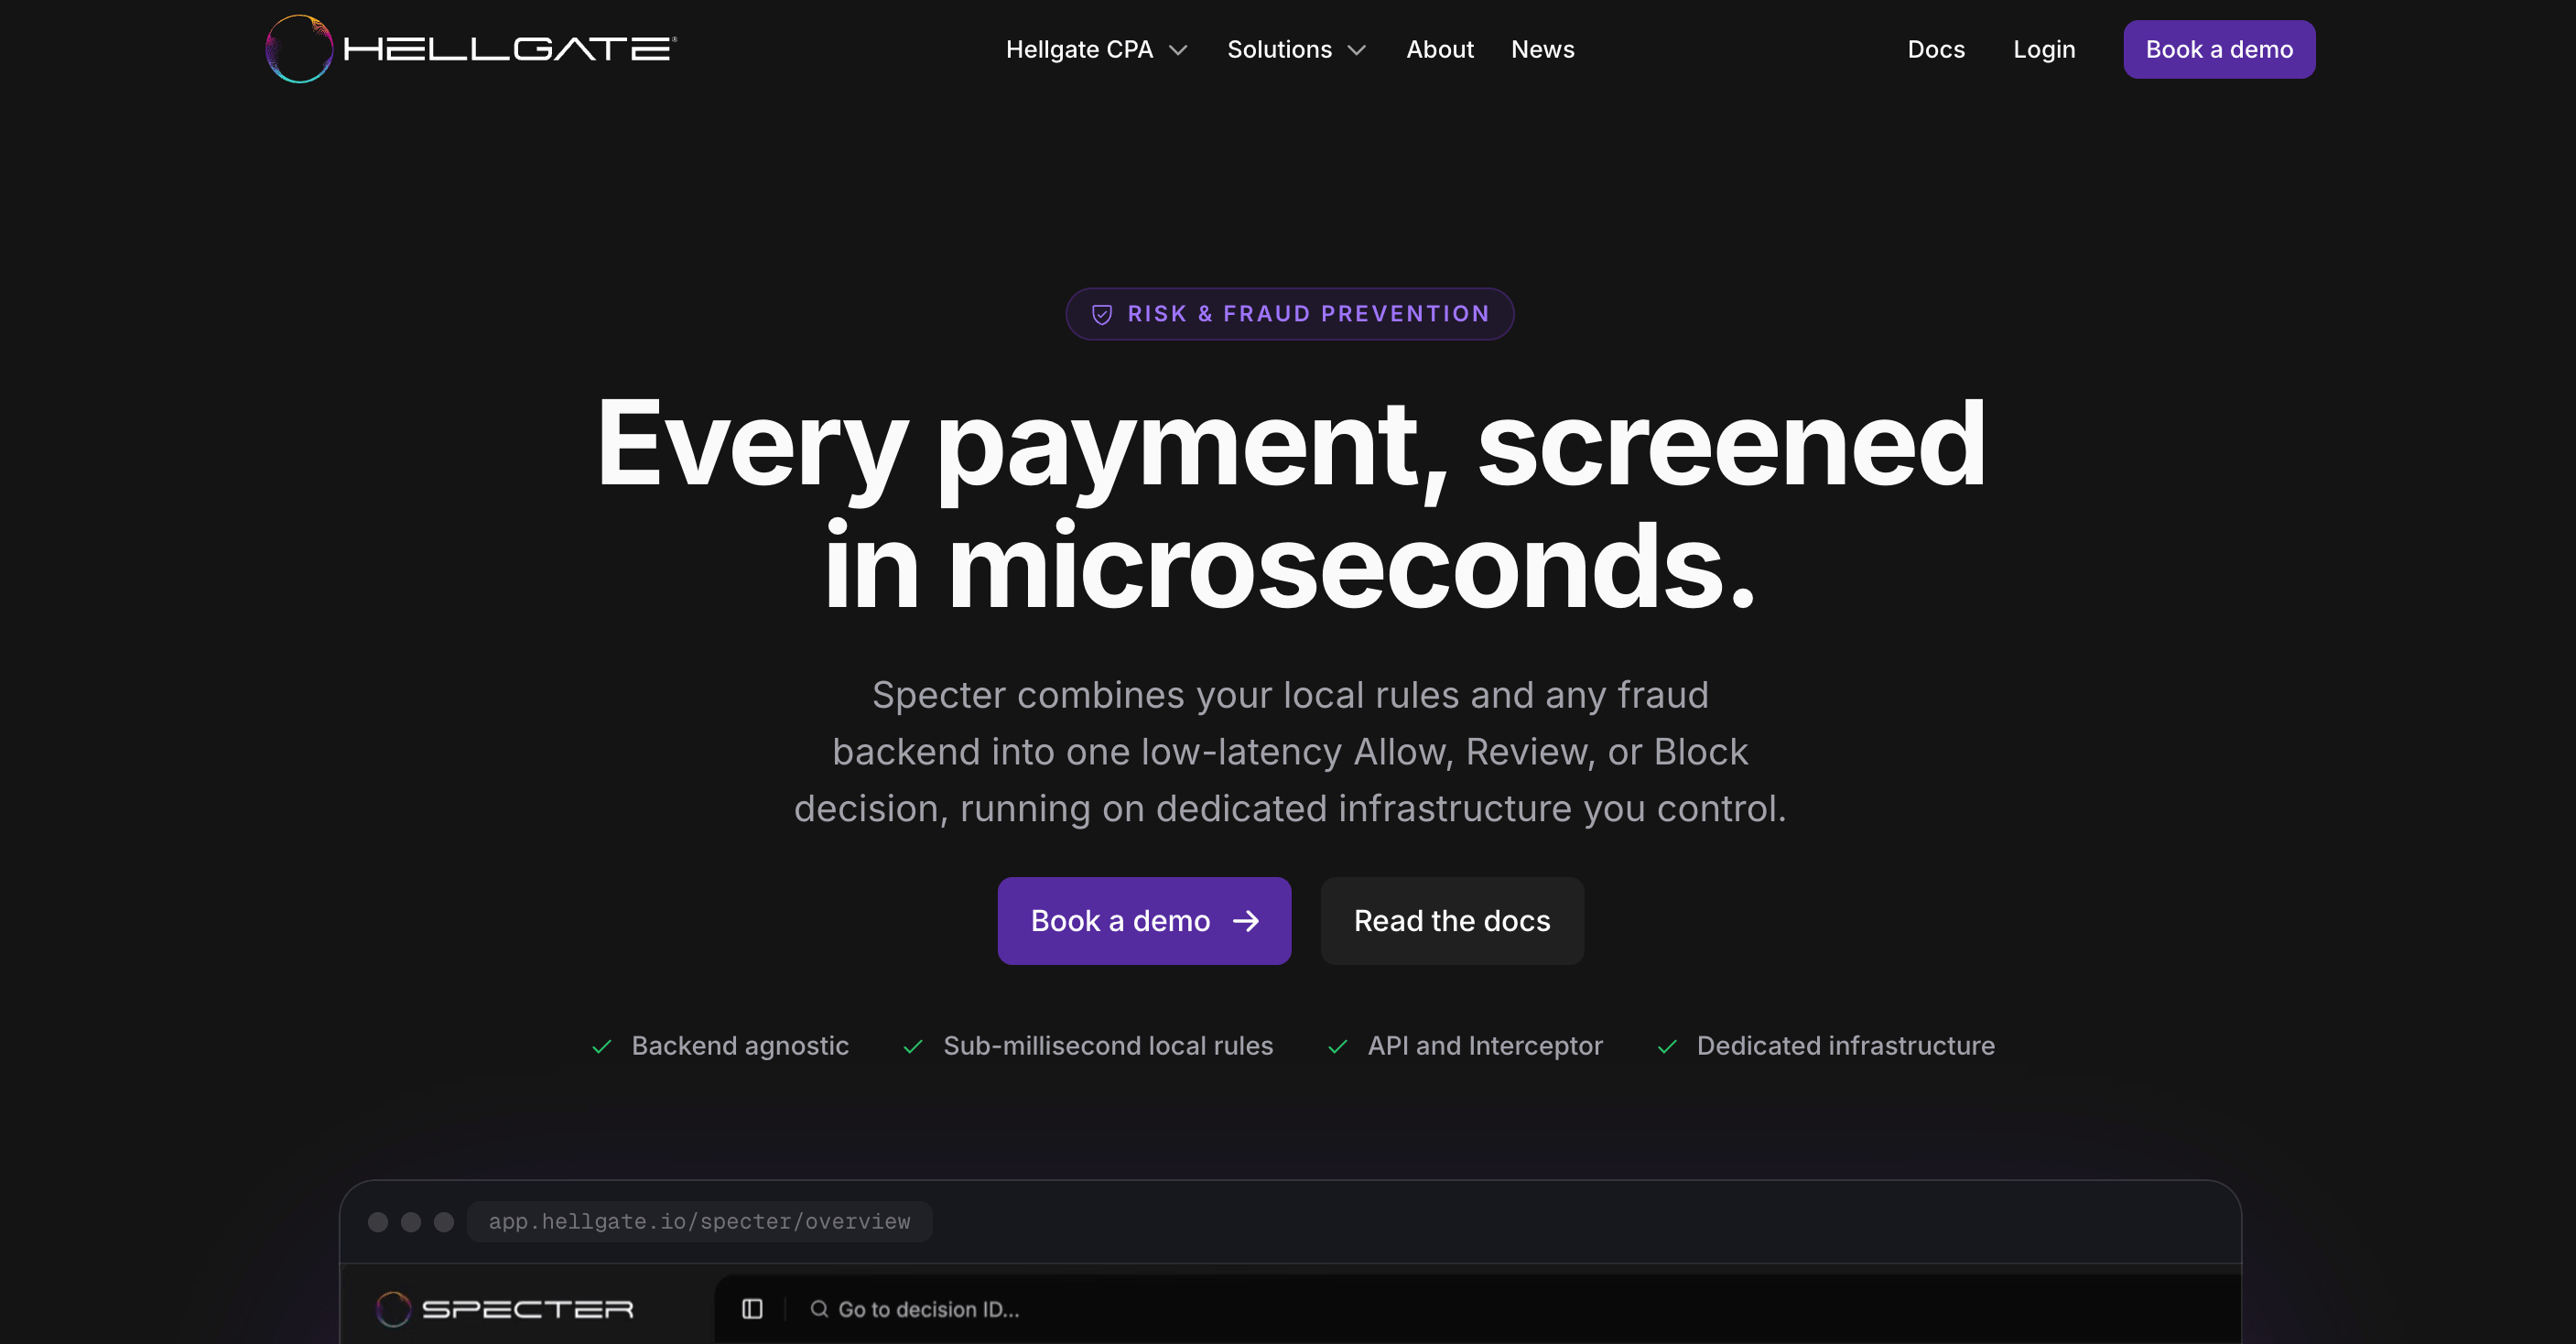Image resolution: width=2576 pixels, height=1344 pixels.
Task: Click the 'Sub-millisecond local rules' text
Action: pos(1108,1045)
